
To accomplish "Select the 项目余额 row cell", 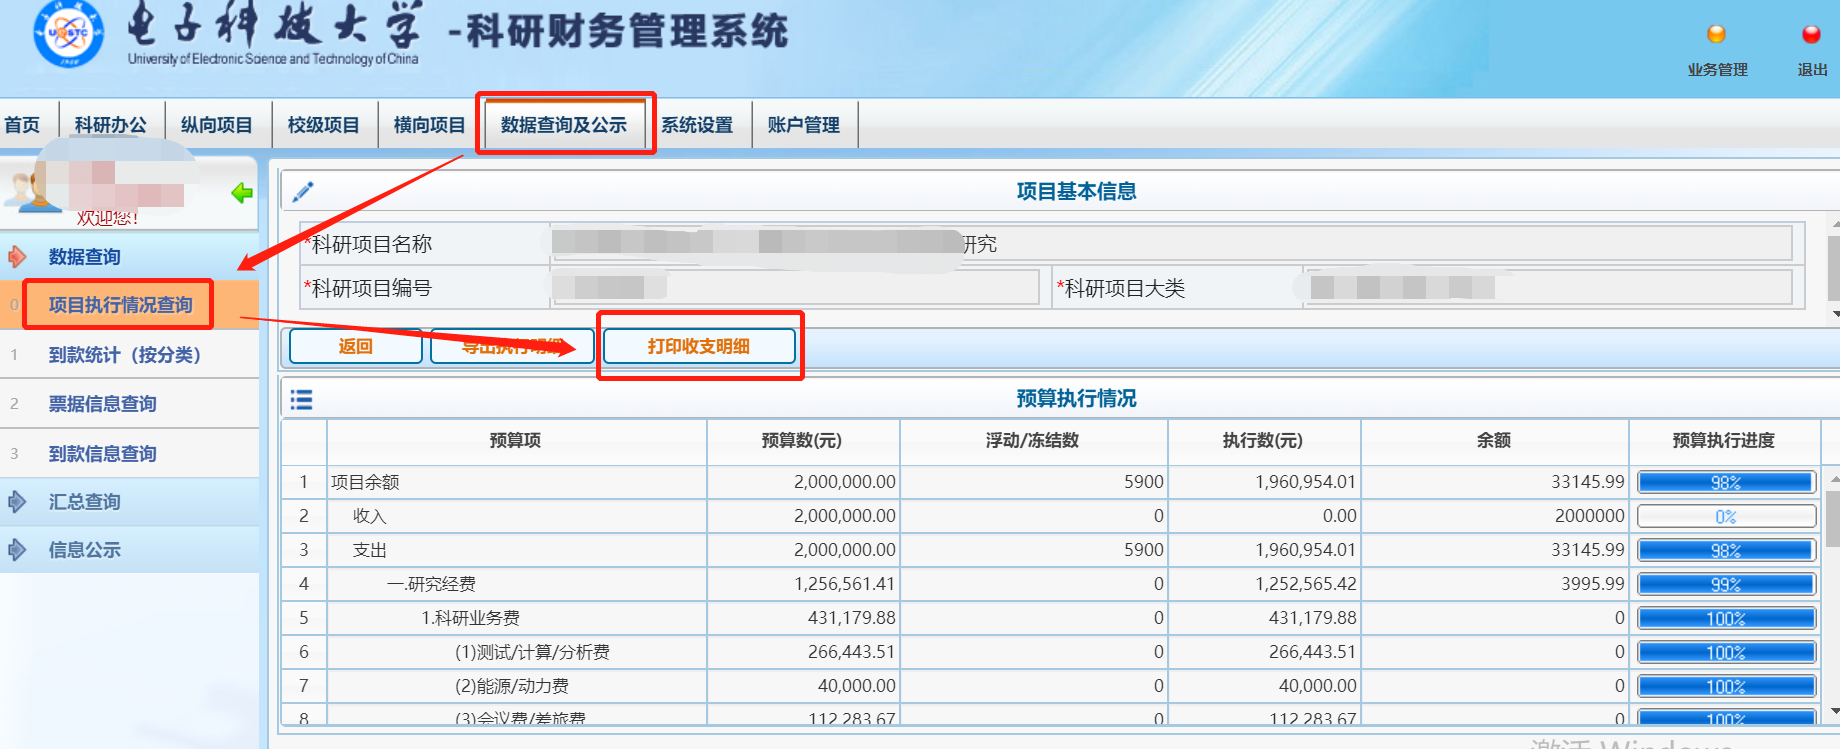I will tap(516, 482).
